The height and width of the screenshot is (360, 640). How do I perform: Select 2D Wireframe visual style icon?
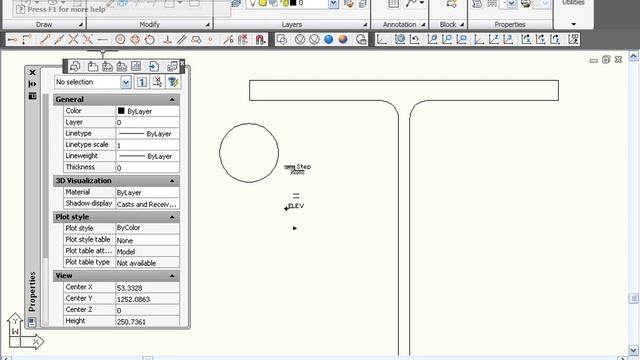click(282, 40)
